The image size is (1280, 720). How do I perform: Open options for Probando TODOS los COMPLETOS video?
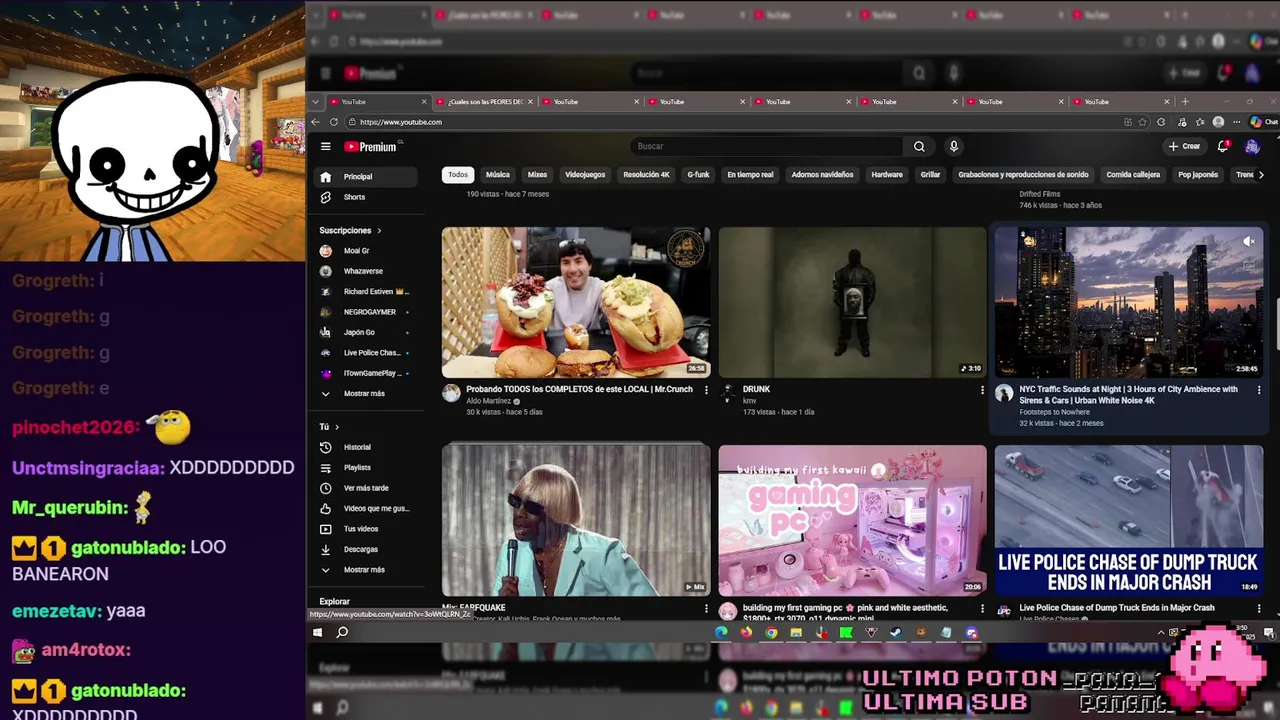click(x=706, y=390)
